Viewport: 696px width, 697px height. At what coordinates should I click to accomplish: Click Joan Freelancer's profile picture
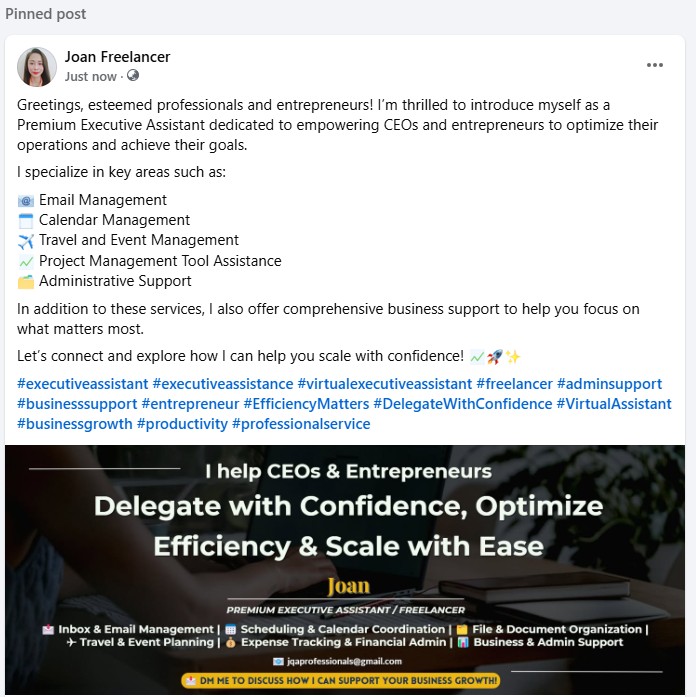tap(37, 67)
